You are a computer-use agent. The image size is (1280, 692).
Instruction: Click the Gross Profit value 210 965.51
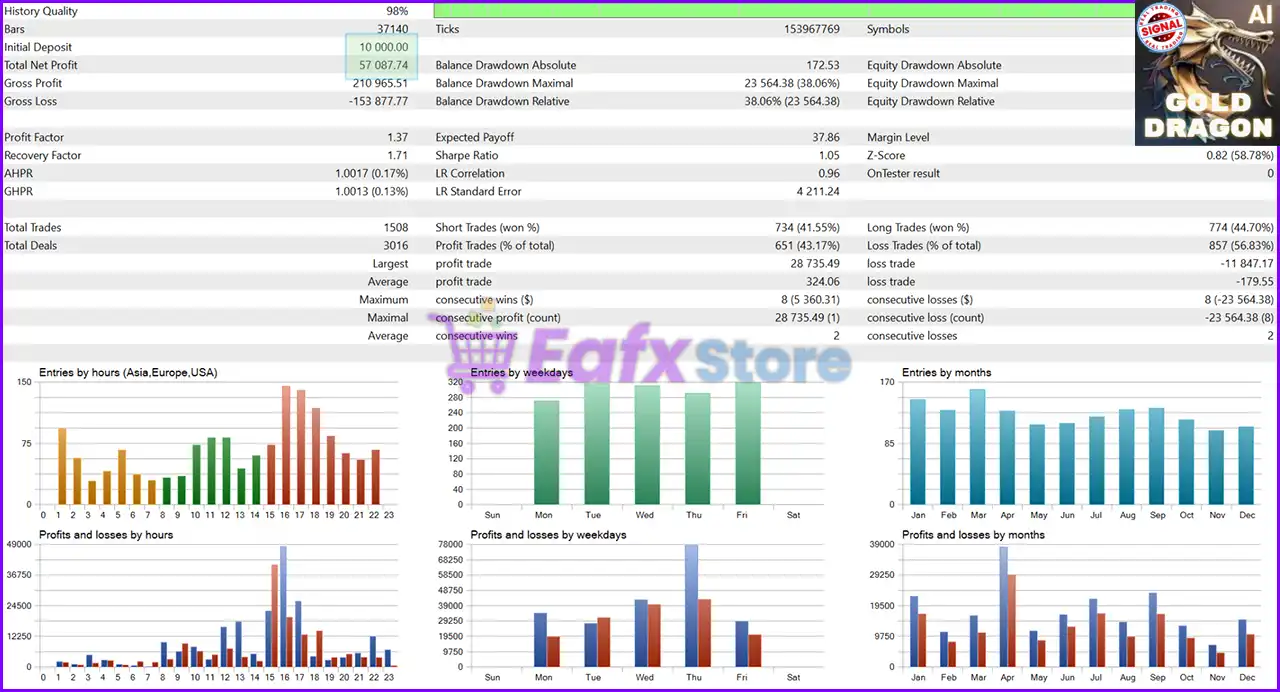380,83
